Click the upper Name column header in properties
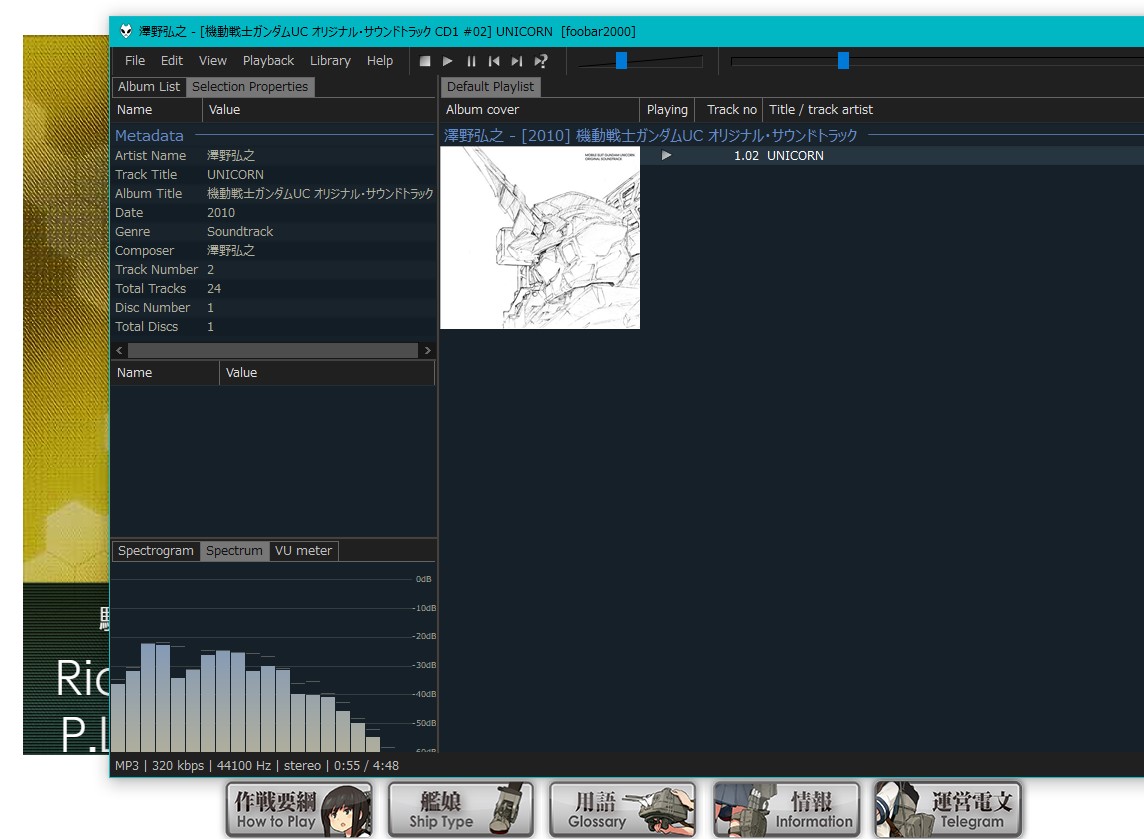 157,109
